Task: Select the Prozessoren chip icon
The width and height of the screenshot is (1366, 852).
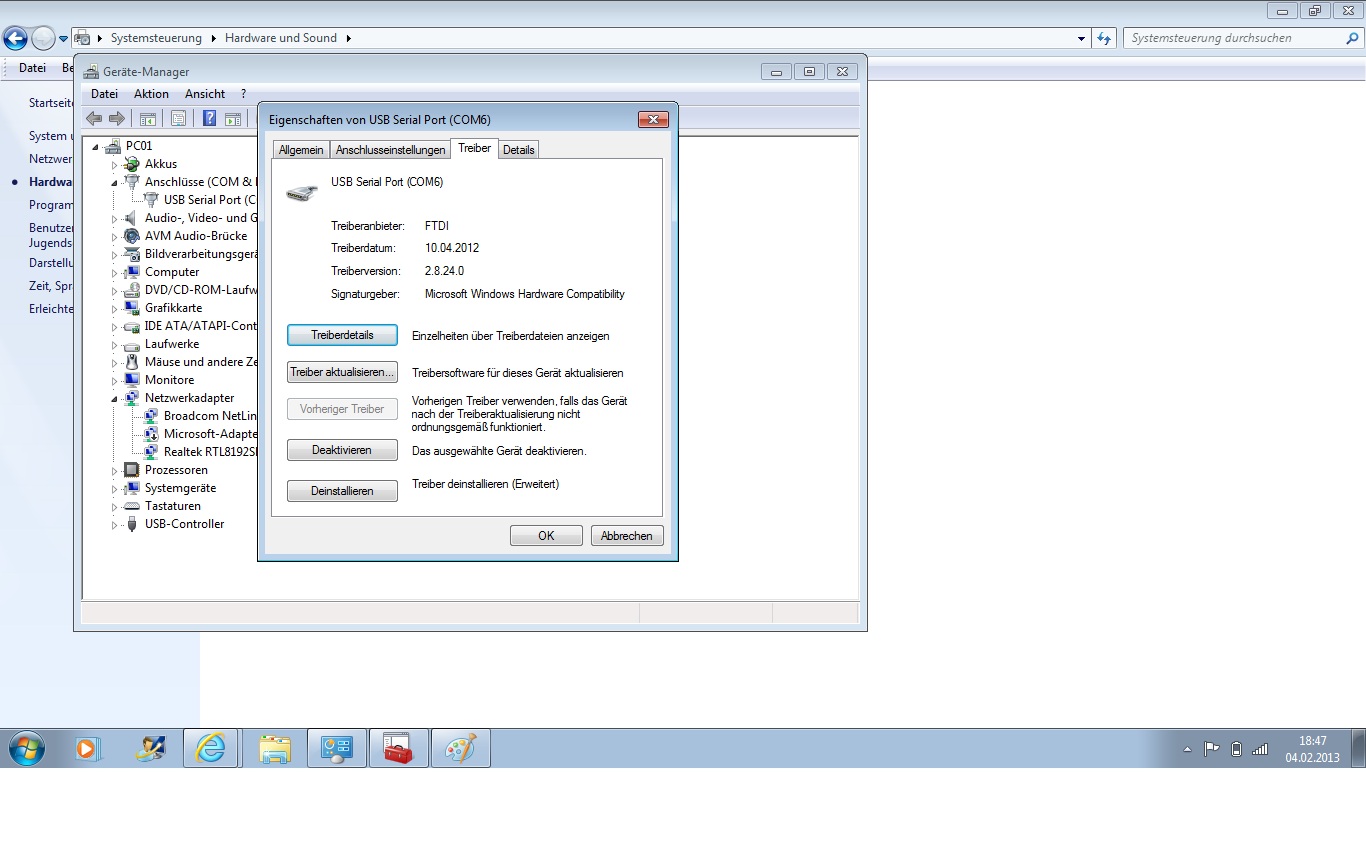Action: click(131, 469)
